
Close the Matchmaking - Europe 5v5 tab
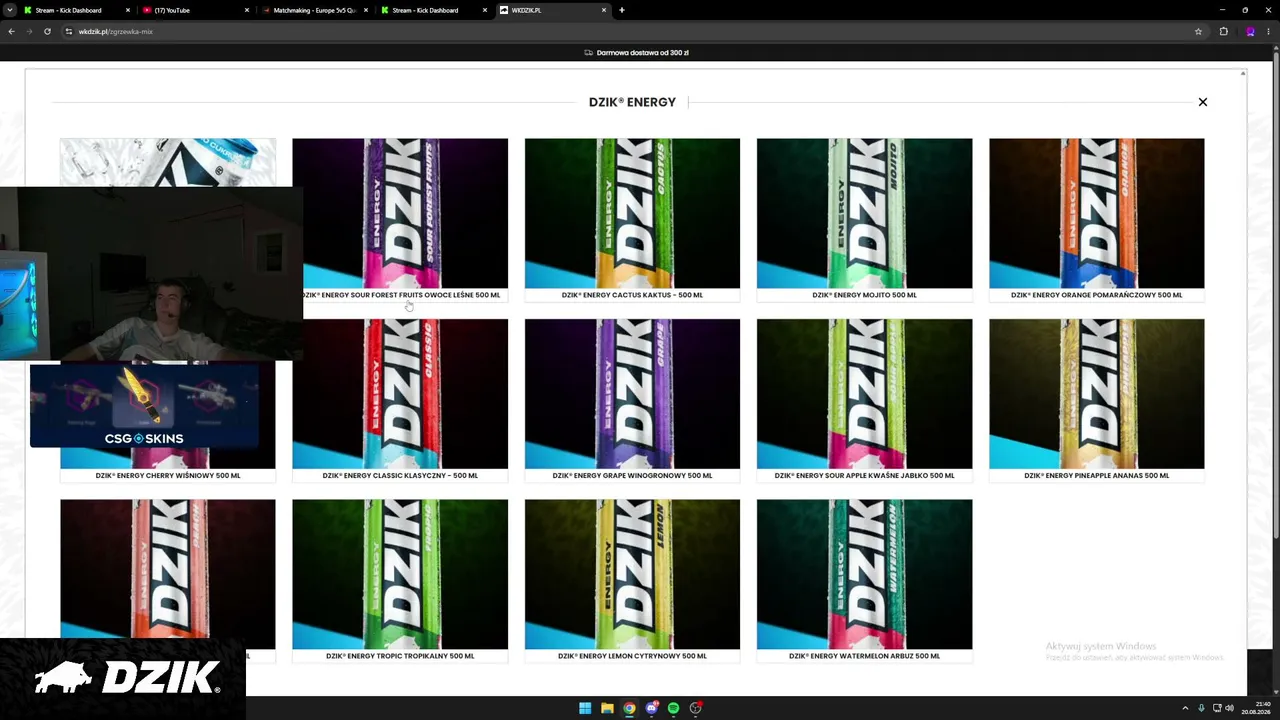[x=366, y=10]
